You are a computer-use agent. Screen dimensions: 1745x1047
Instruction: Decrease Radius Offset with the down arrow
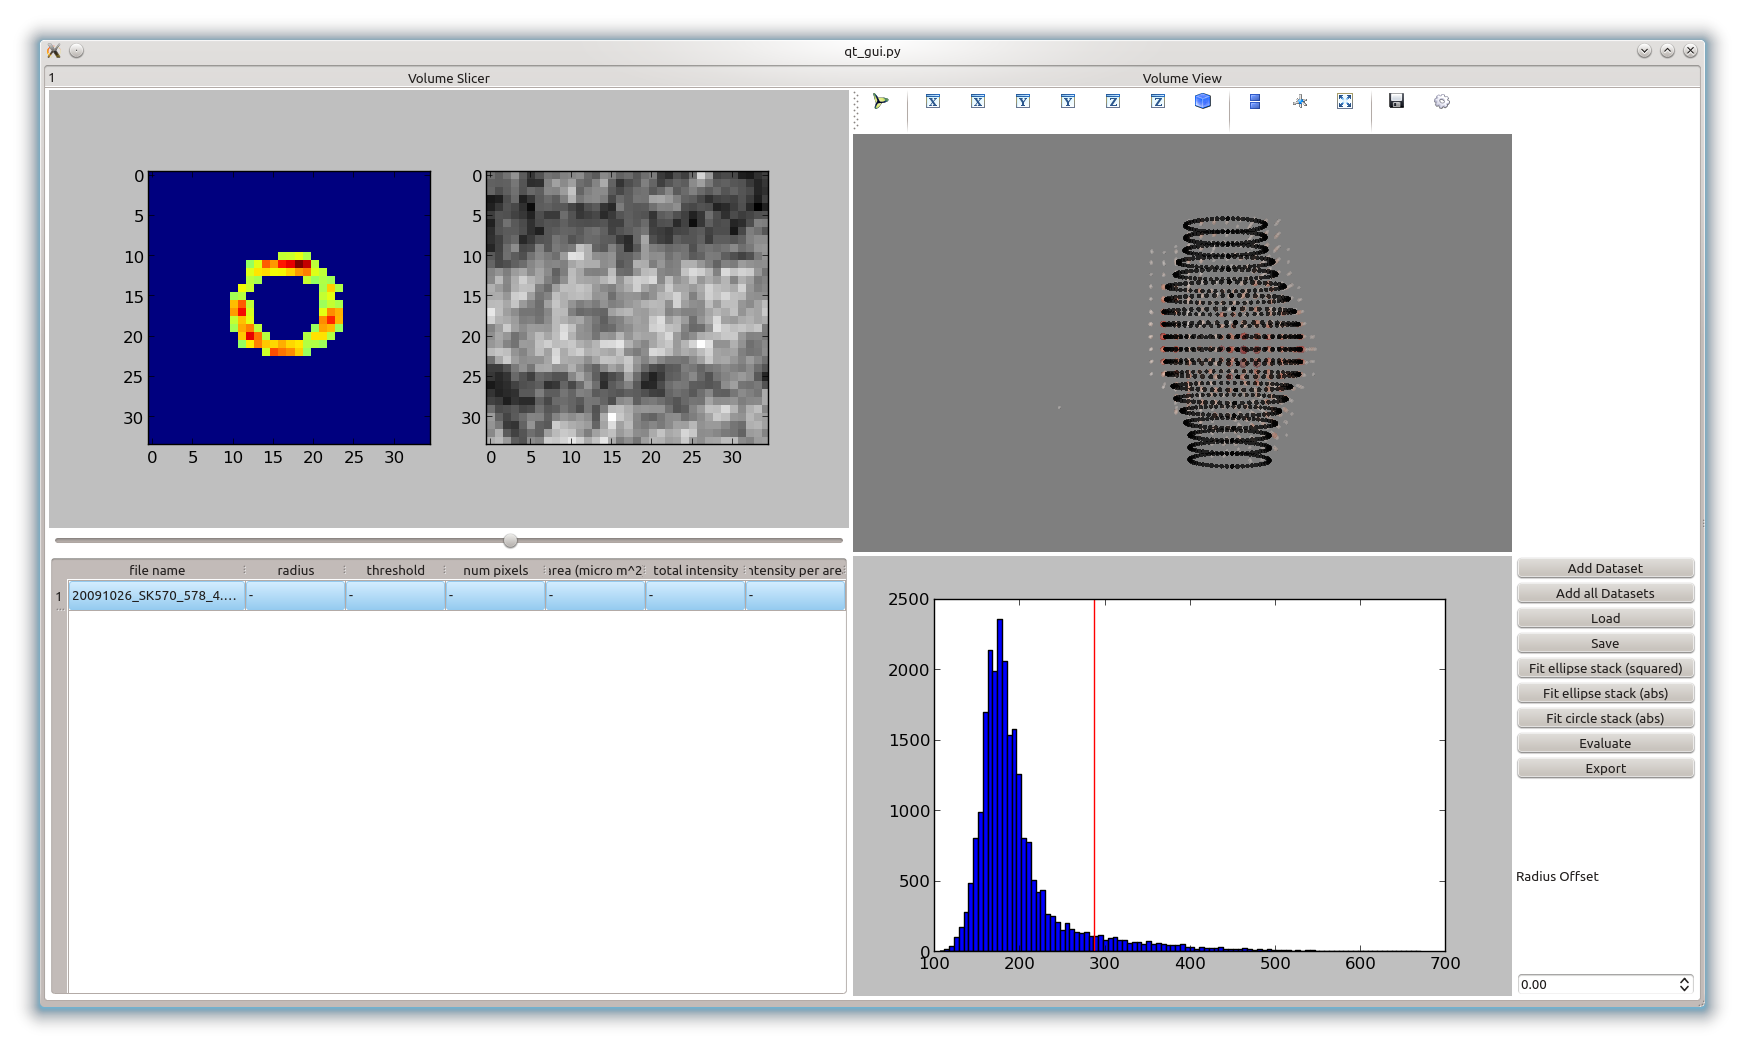tap(1684, 989)
